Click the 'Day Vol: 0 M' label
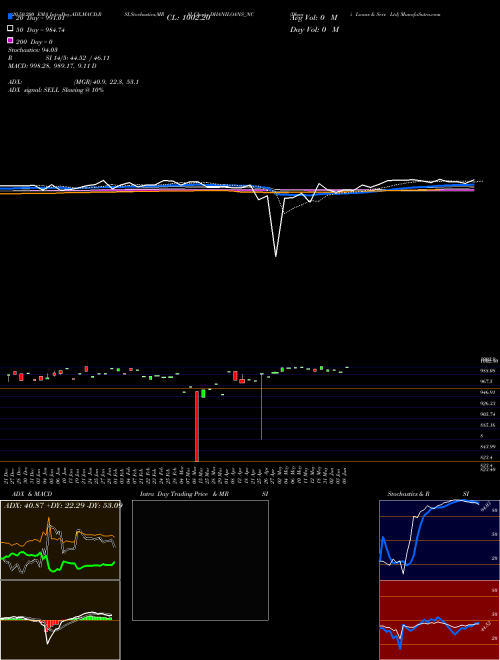 [314, 29]
